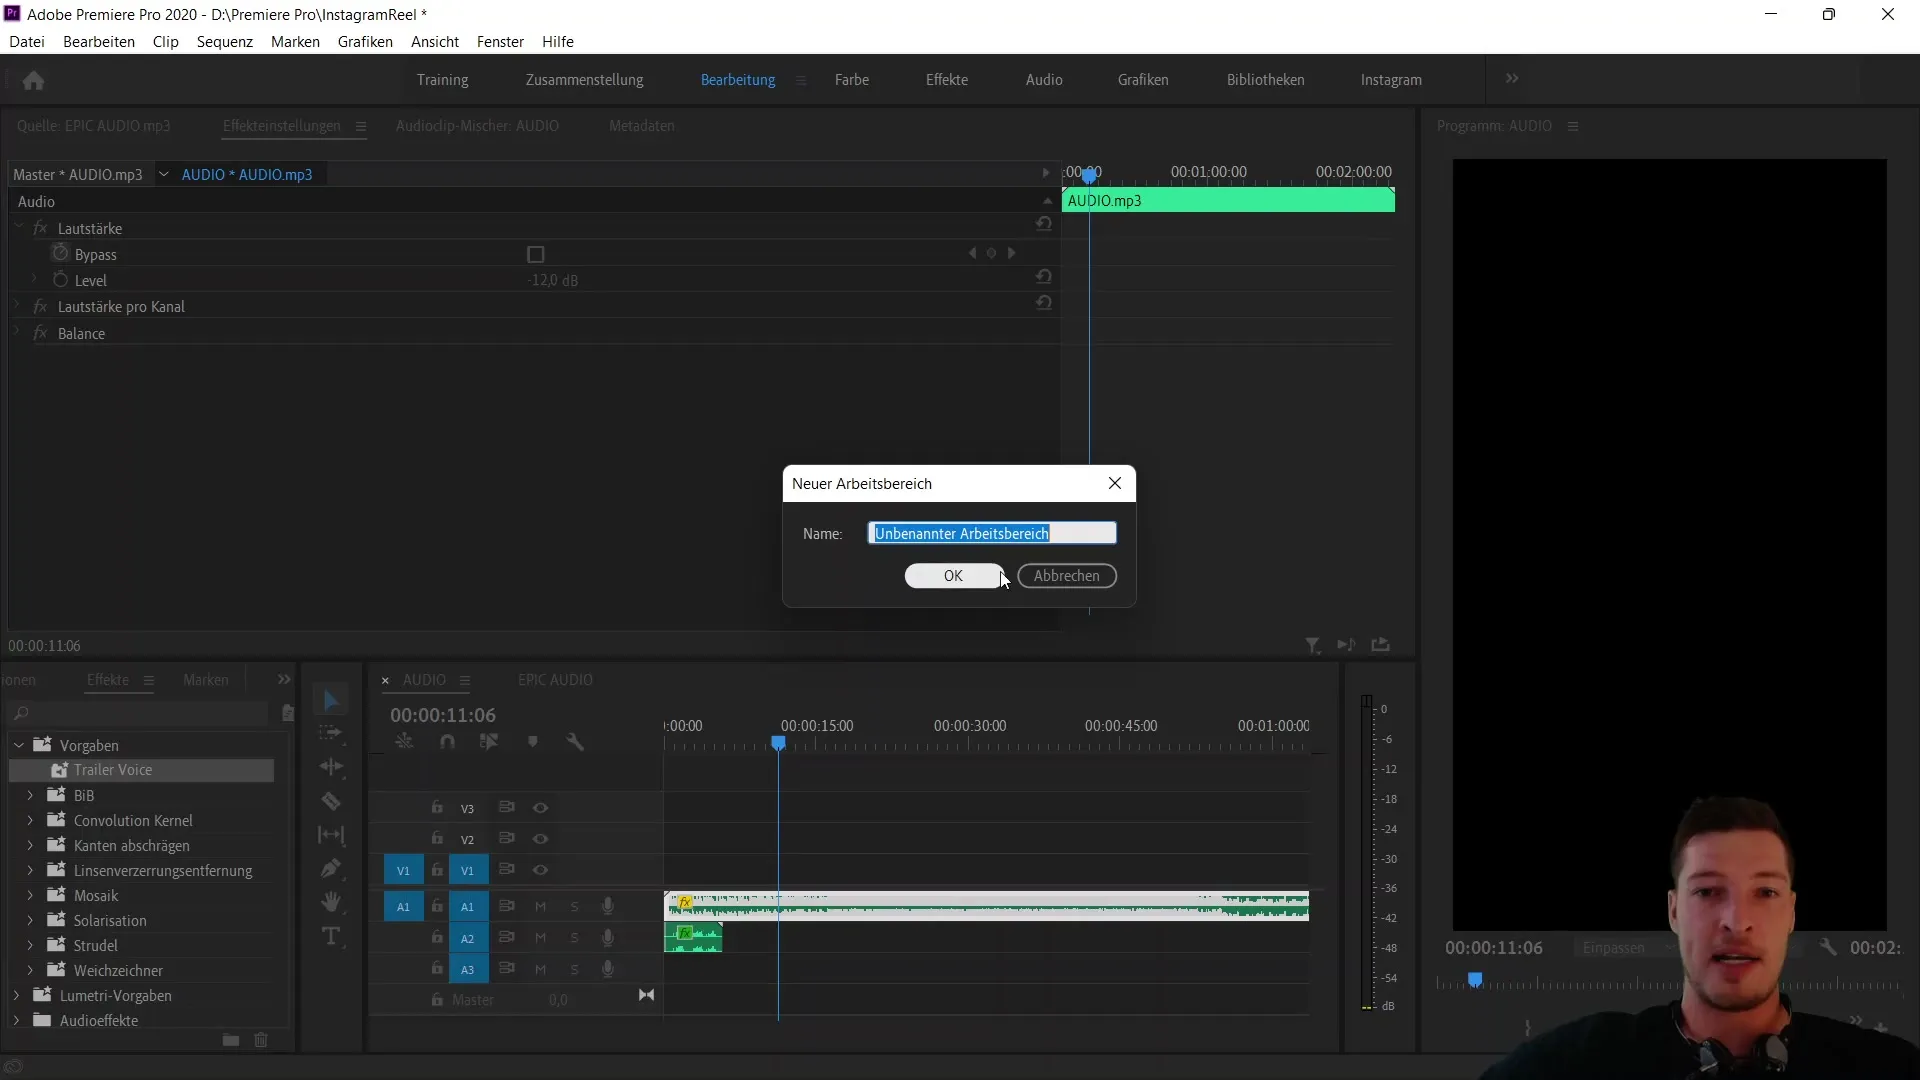Toggle solo button on A1 audio track
Viewport: 1920px width, 1080px height.
pos(574,906)
